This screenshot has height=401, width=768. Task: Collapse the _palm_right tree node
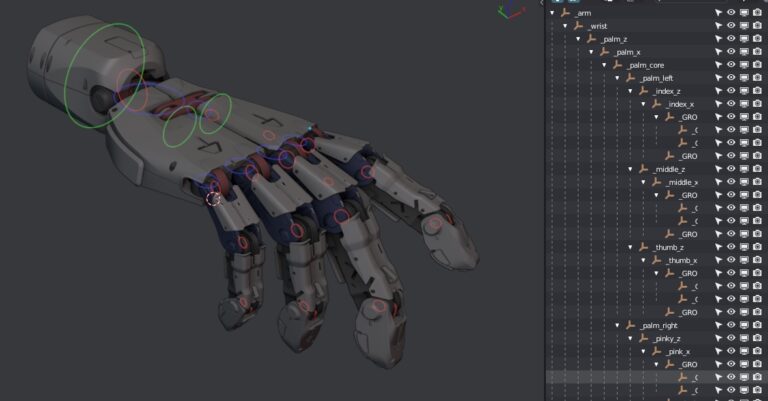(x=617, y=325)
